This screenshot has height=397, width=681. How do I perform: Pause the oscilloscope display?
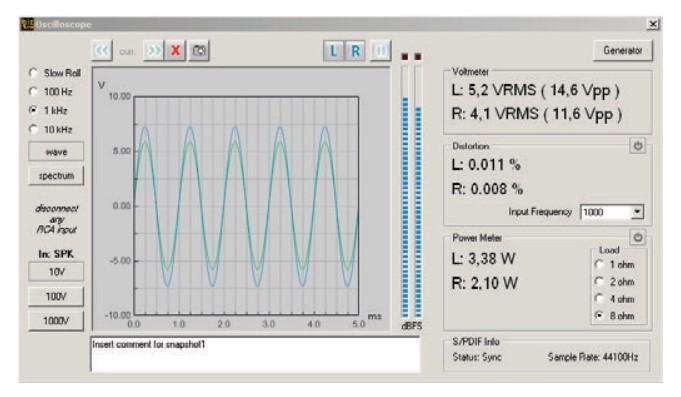coord(380,51)
